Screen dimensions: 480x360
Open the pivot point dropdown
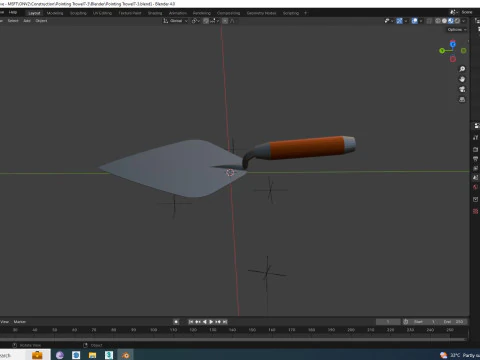pos(196,21)
